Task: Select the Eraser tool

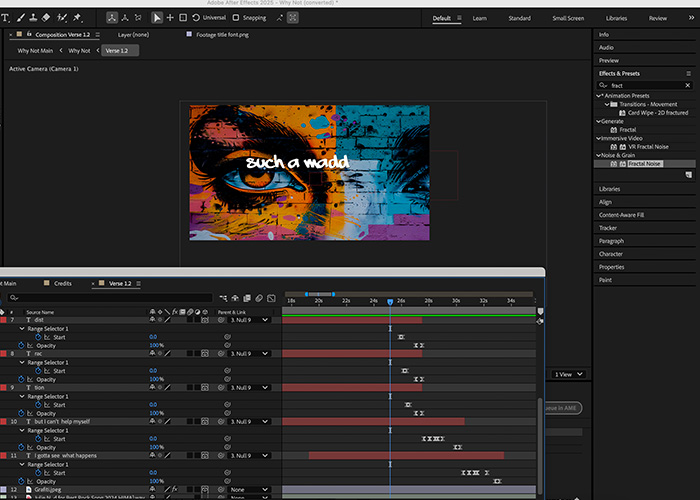Action: point(46,18)
